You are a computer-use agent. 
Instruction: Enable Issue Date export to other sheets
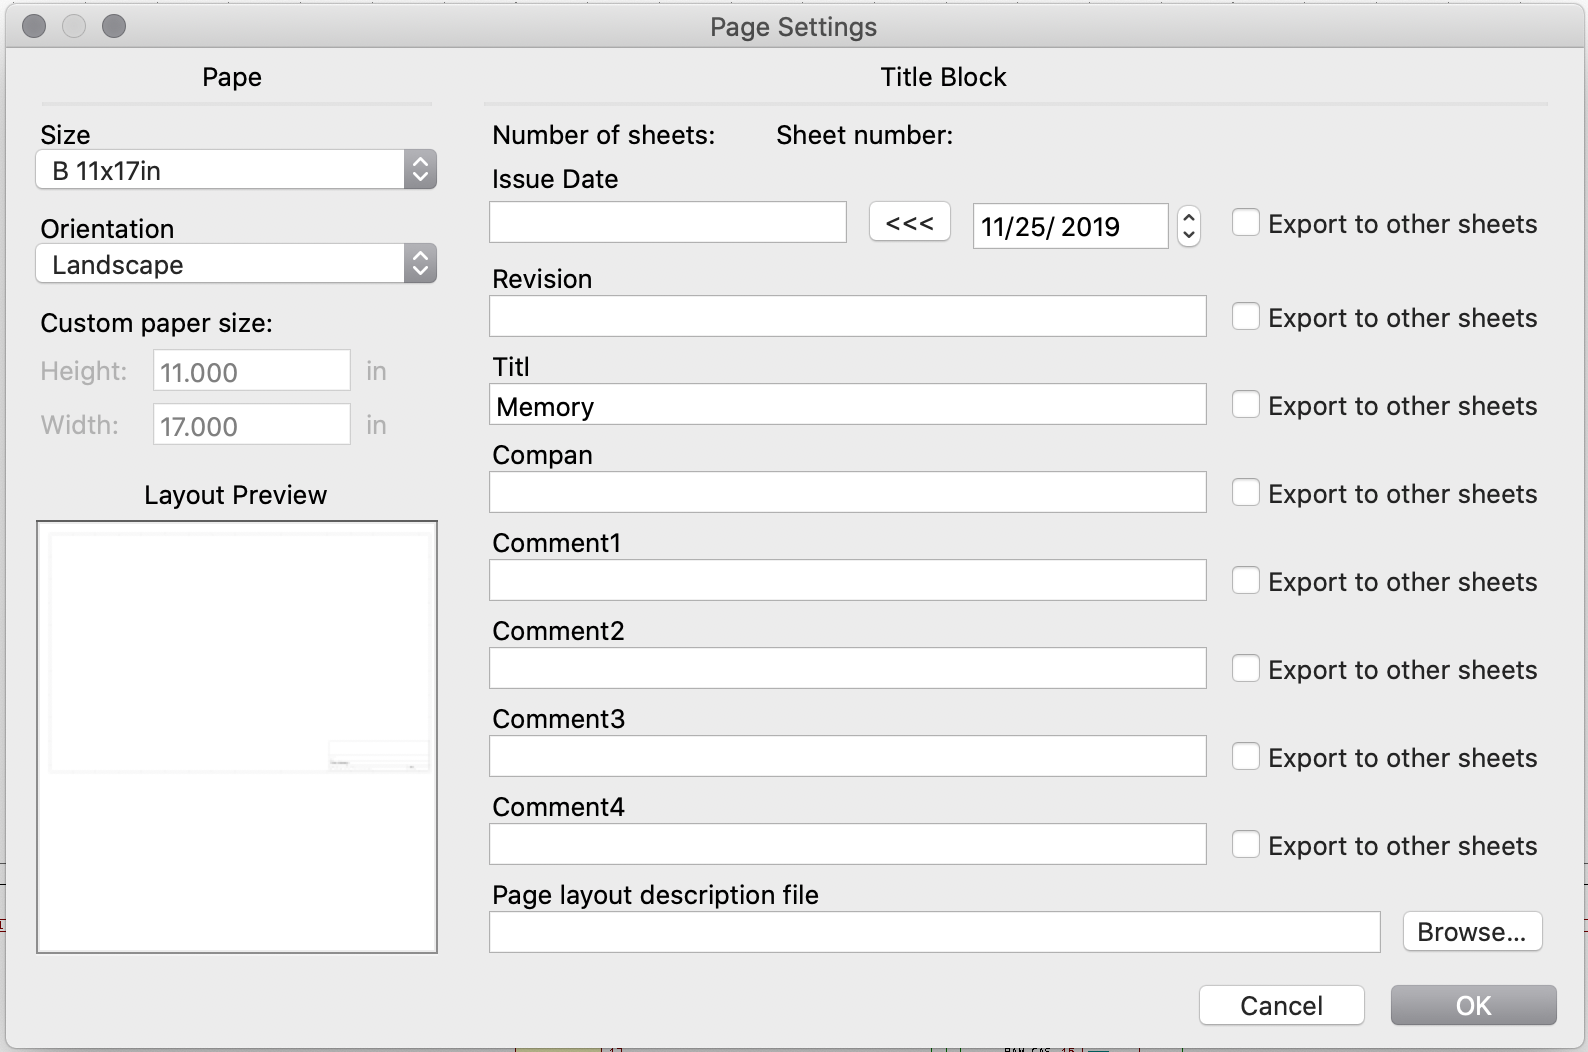1245,222
